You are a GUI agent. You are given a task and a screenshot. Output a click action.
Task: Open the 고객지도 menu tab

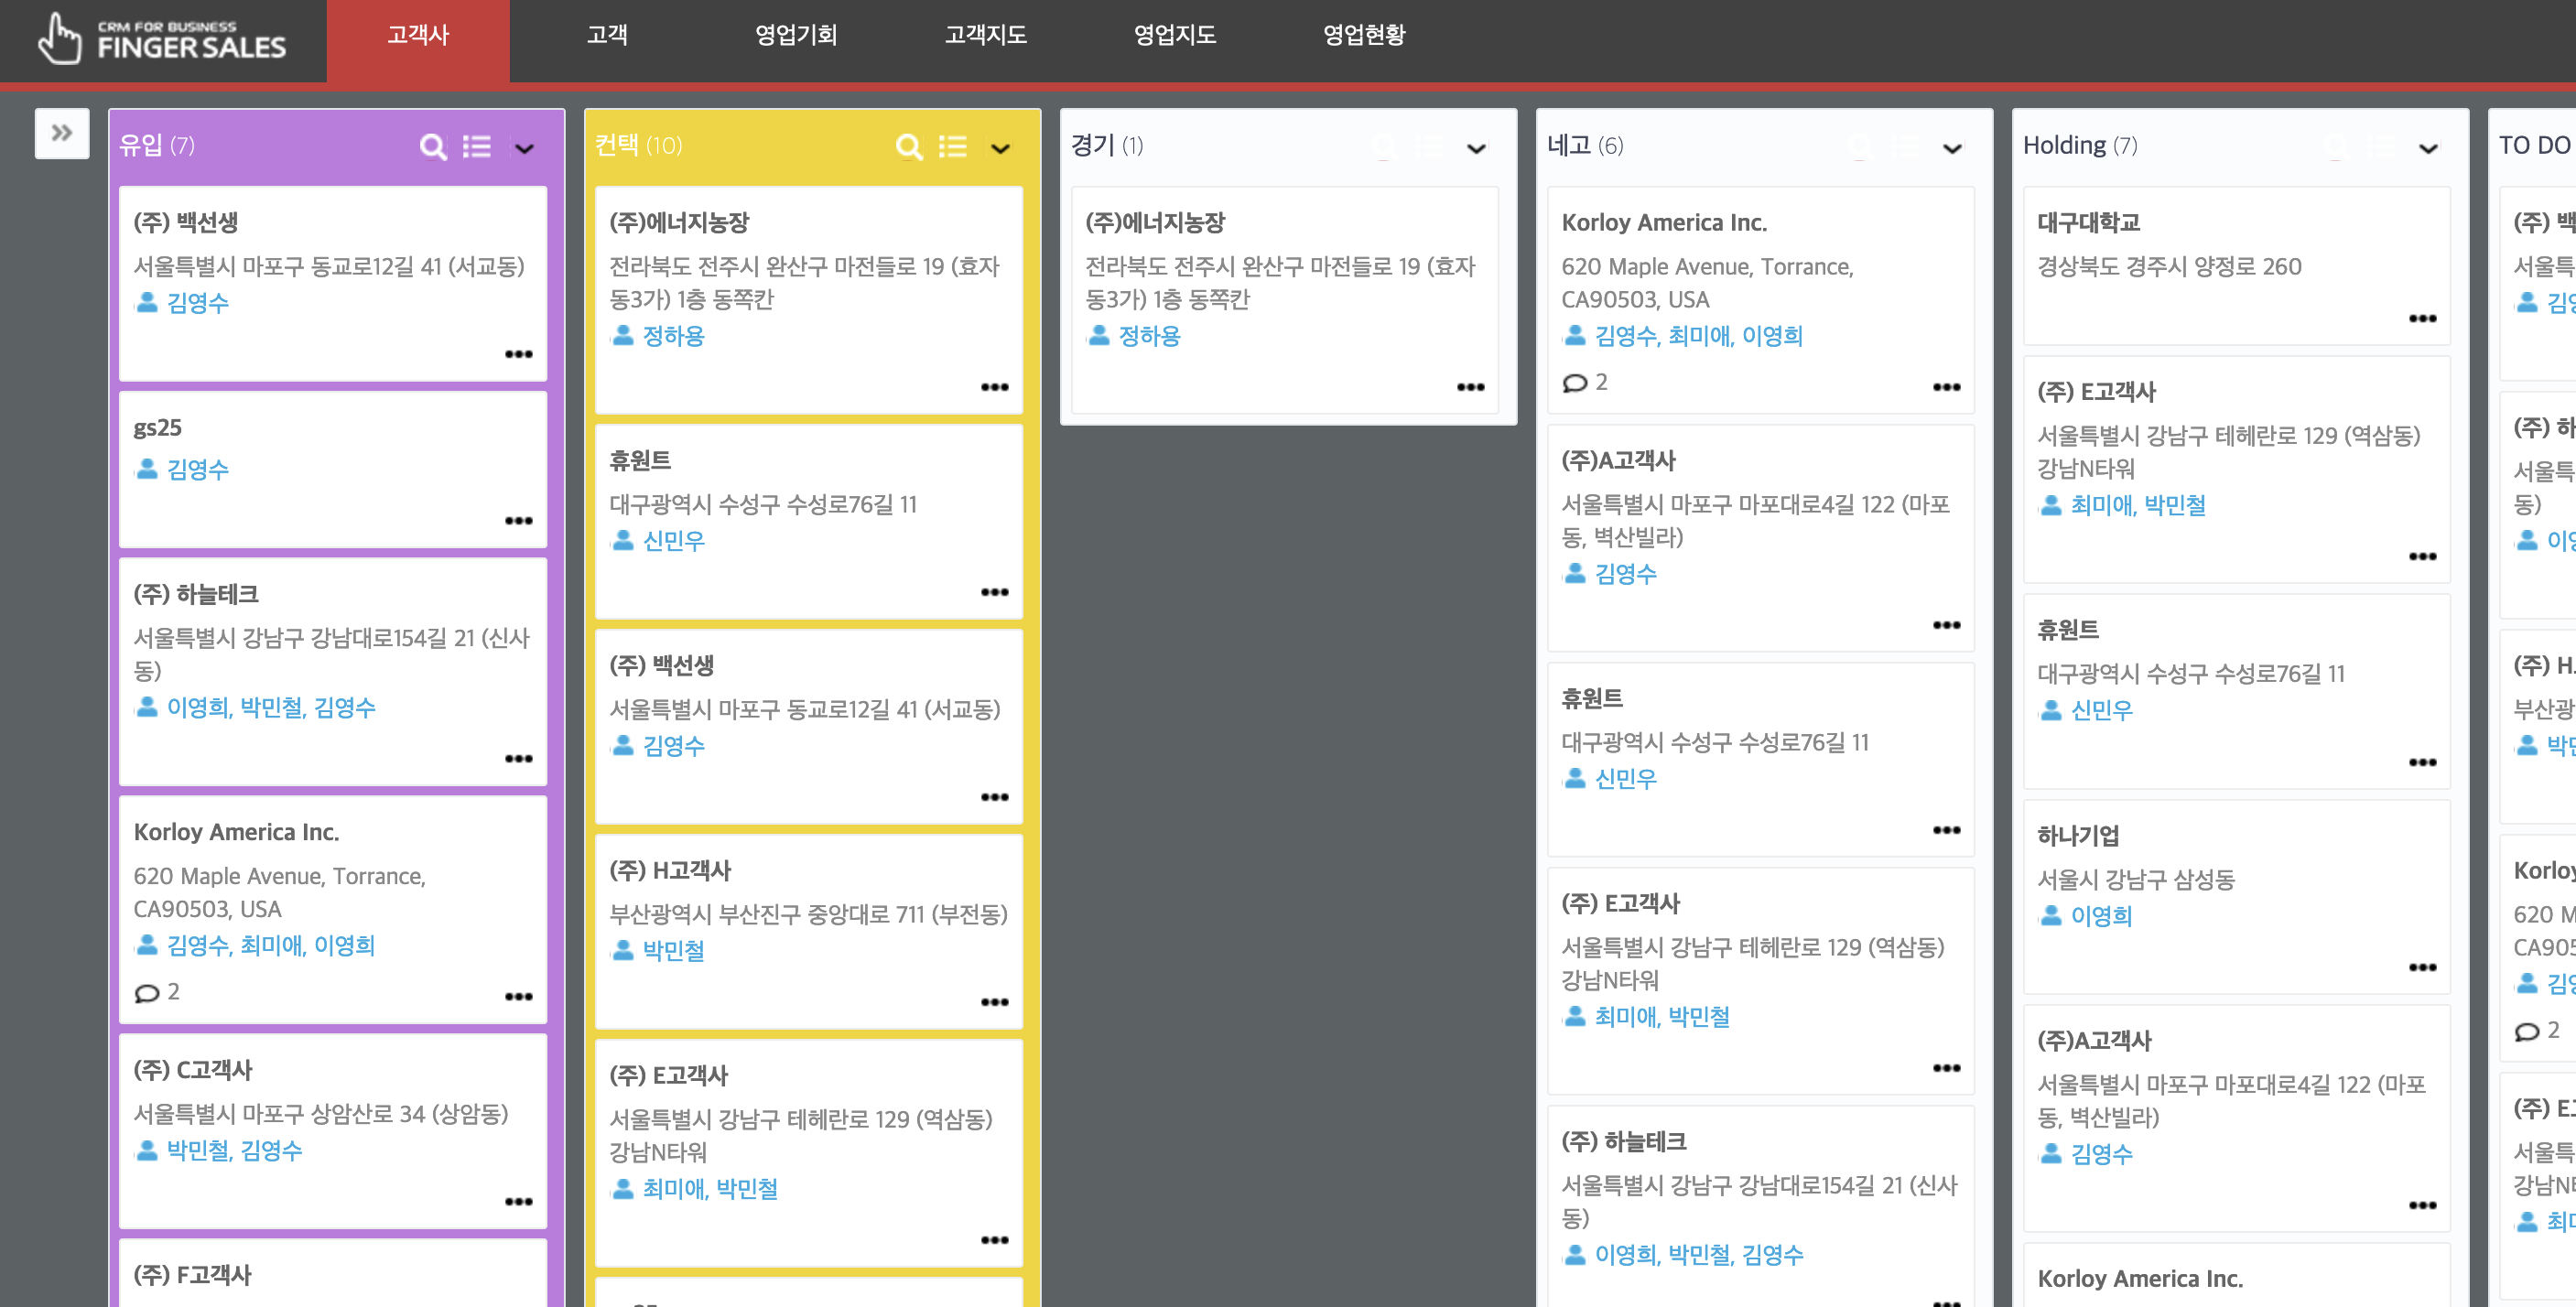(x=985, y=35)
